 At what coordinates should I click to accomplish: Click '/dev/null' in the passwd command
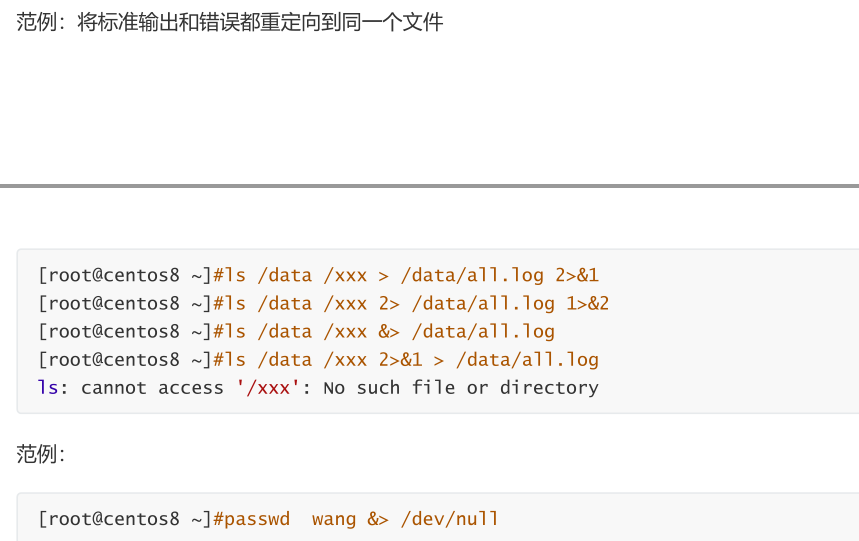click(450, 519)
